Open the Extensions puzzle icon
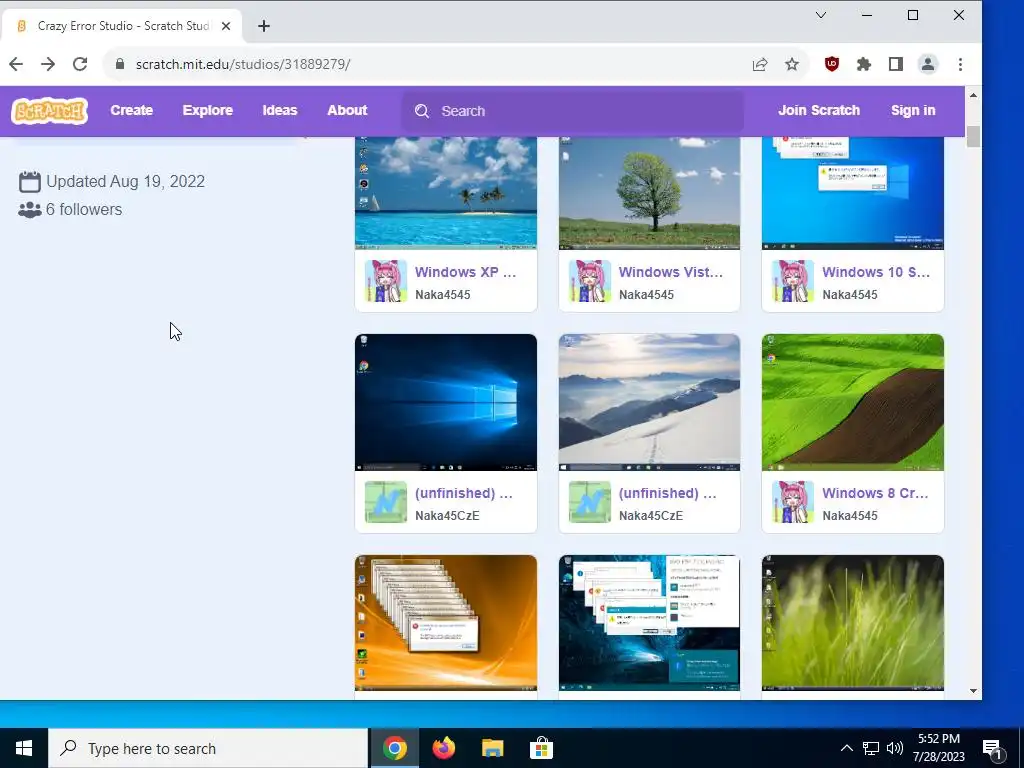The width and height of the screenshot is (1024, 768). [863, 64]
